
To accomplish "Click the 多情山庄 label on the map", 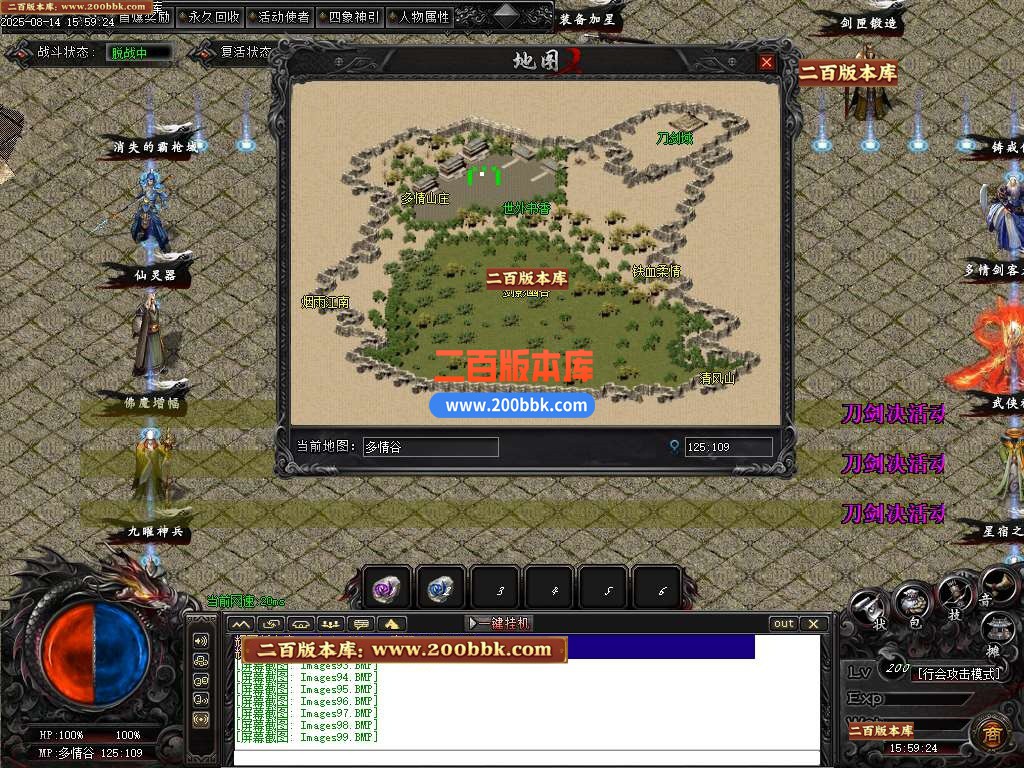I will pyautogui.click(x=425, y=199).
